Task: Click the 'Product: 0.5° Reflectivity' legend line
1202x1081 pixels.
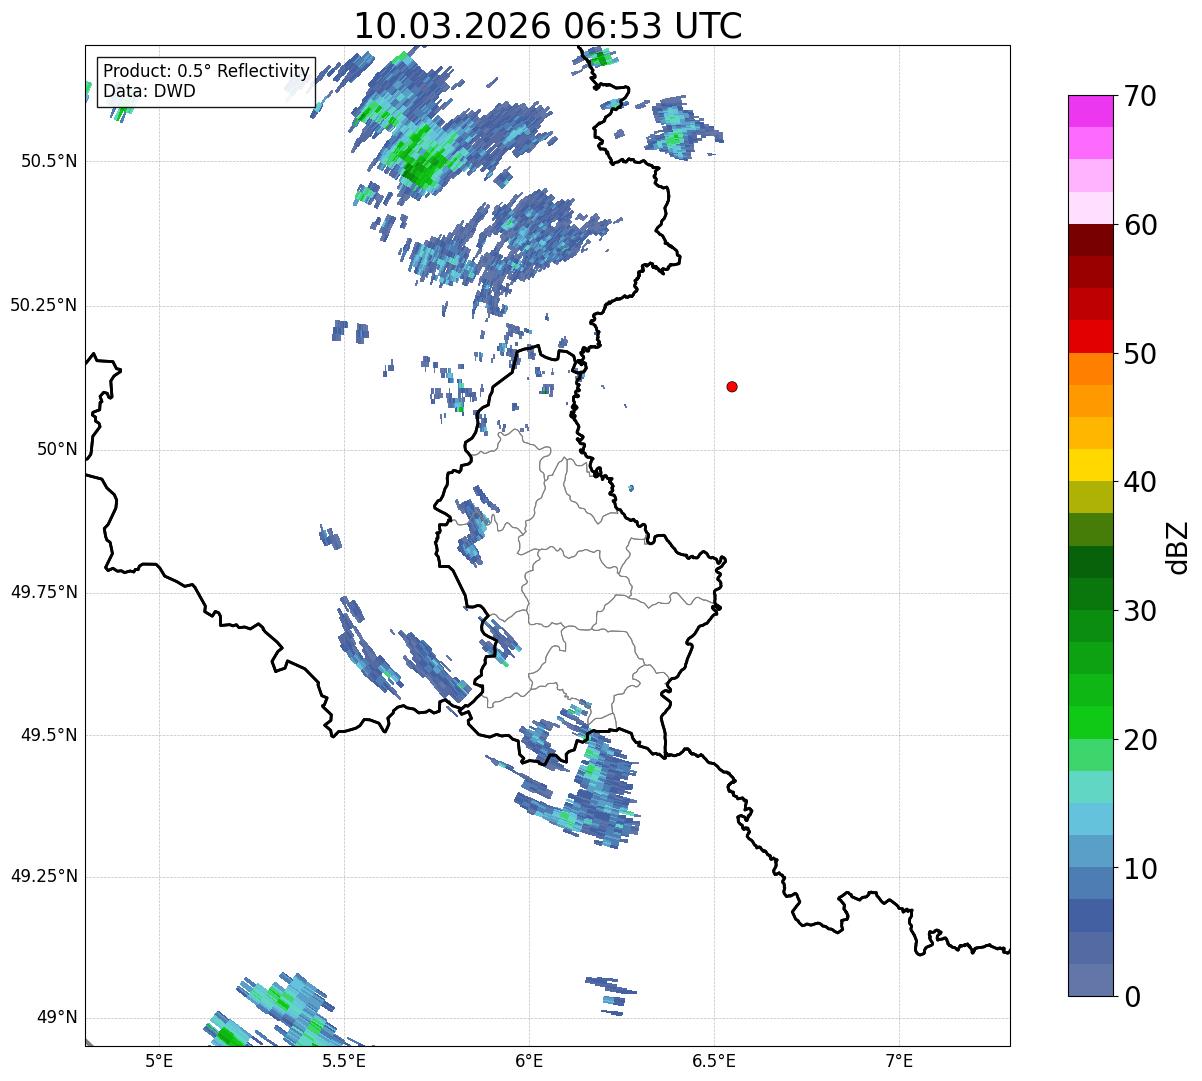Action: click(x=206, y=71)
